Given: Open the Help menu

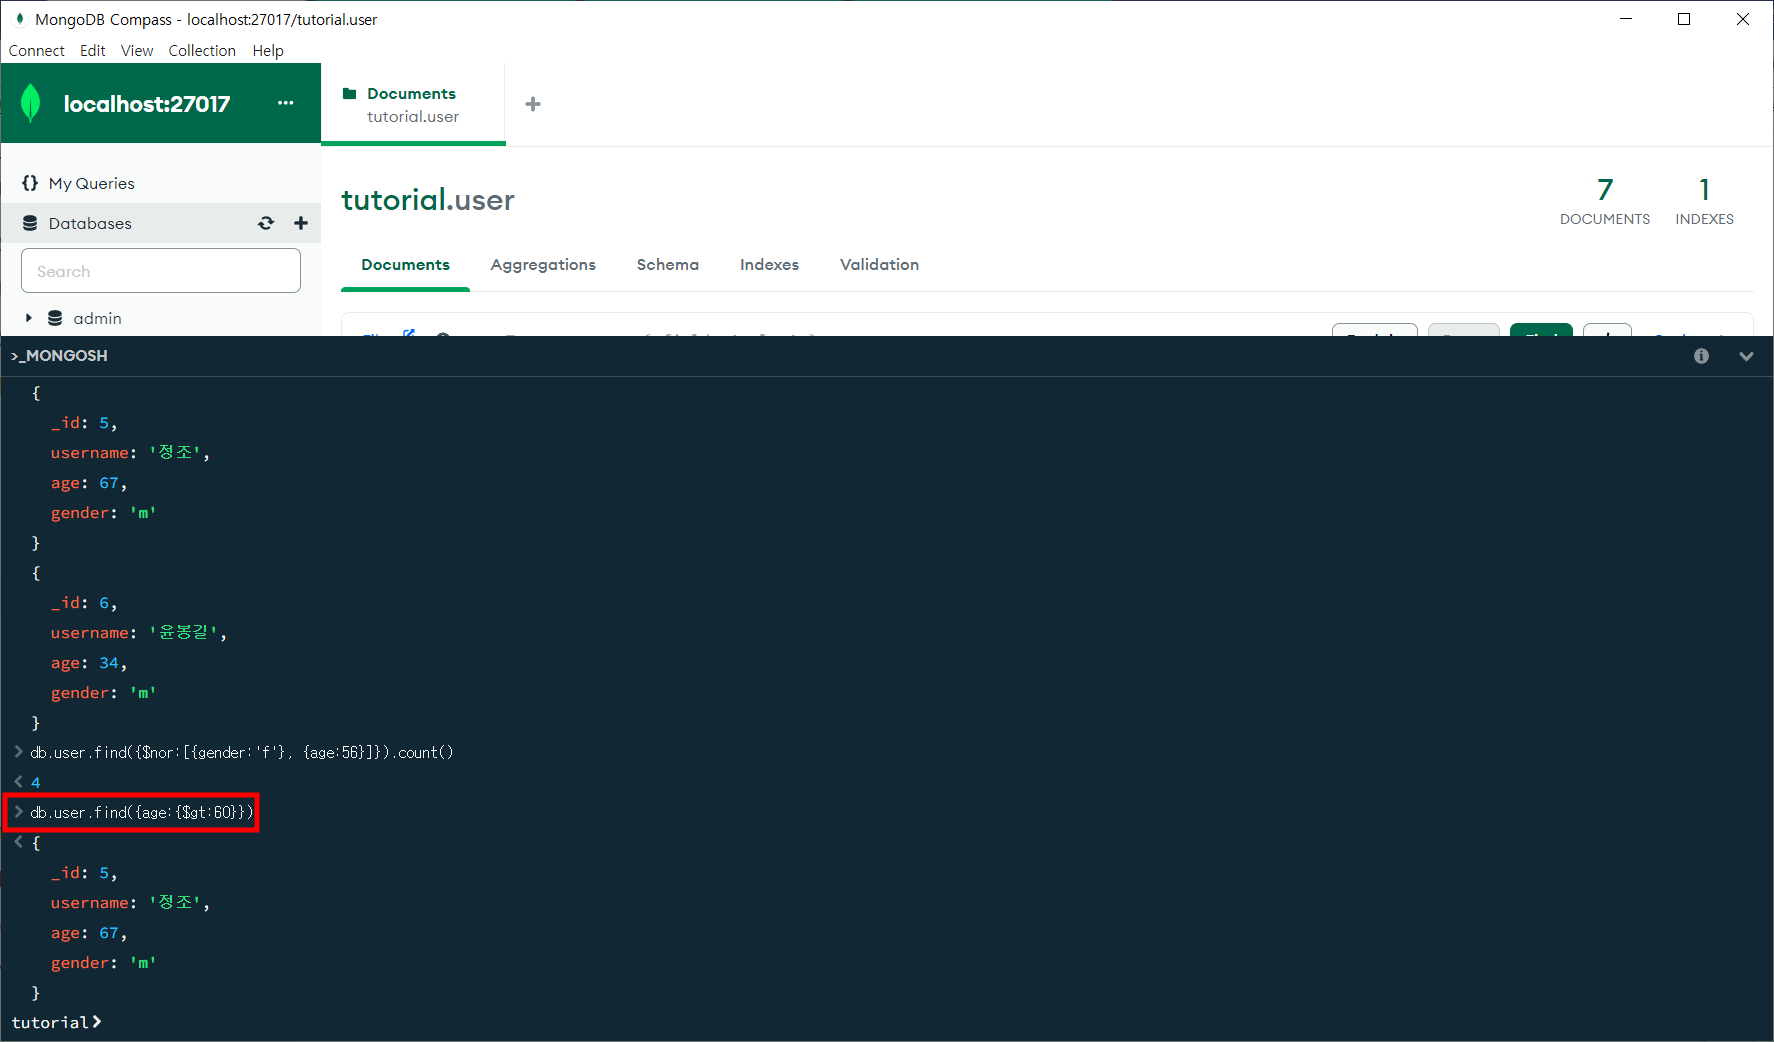Looking at the screenshot, I should click(268, 50).
